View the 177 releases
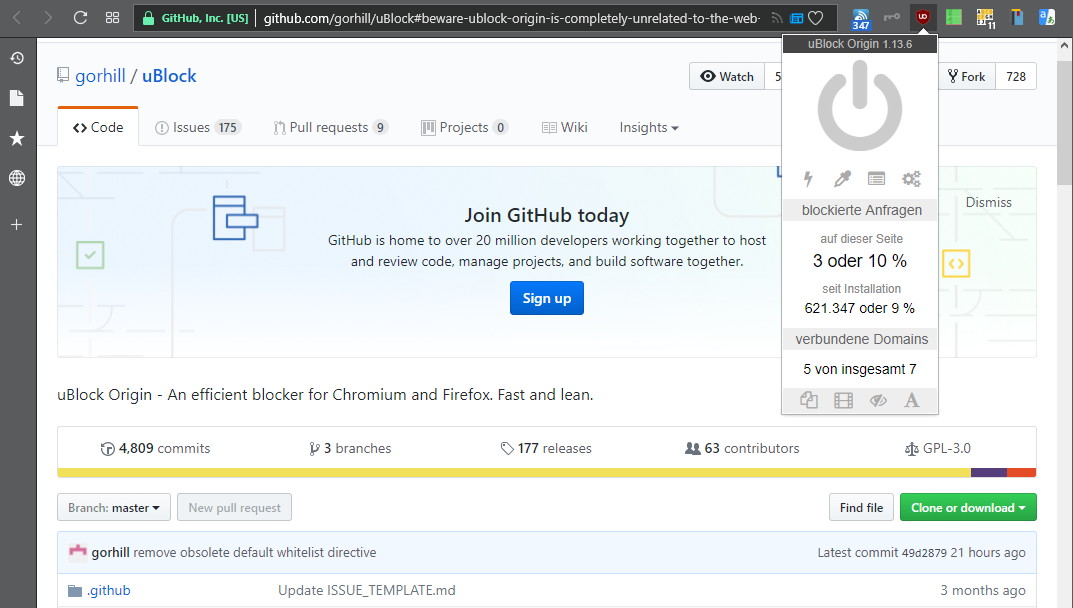The image size is (1073, 608). pyautogui.click(x=545, y=448)
